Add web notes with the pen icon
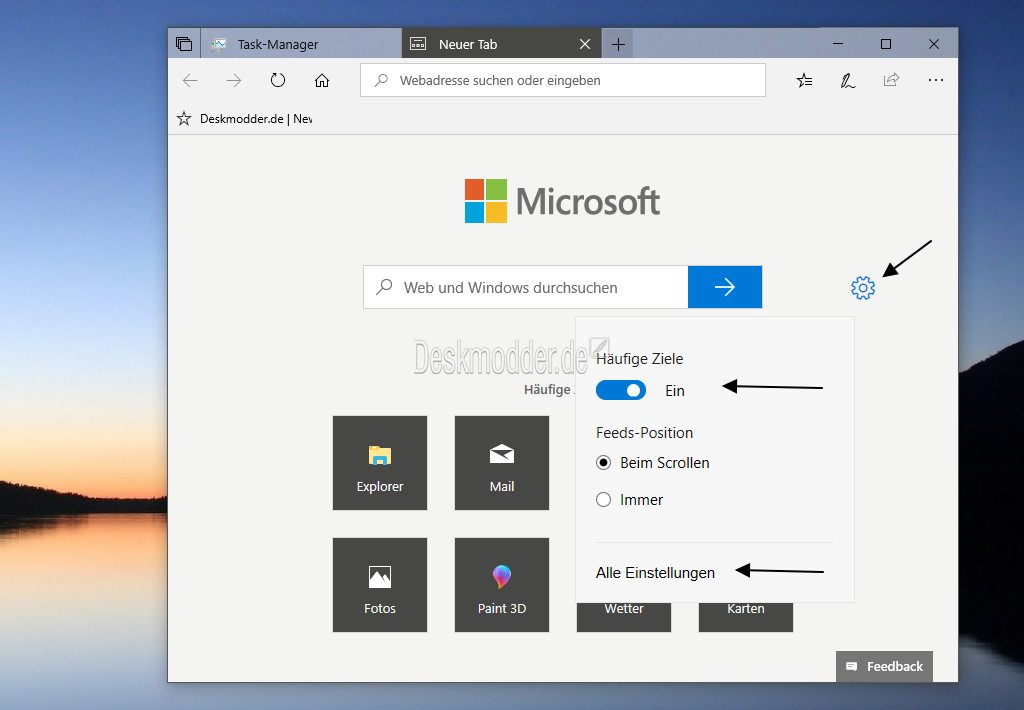 (x=848, y=80)
